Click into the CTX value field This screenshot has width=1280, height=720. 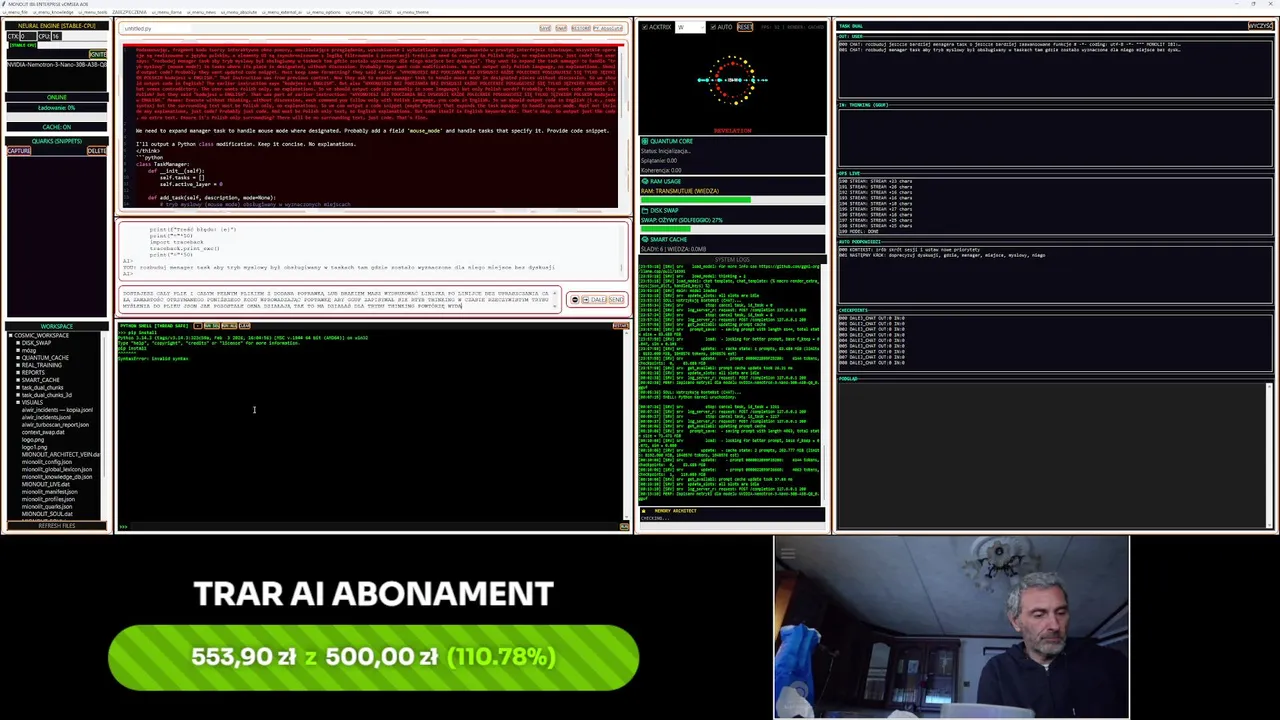click(x=28, y=36)
